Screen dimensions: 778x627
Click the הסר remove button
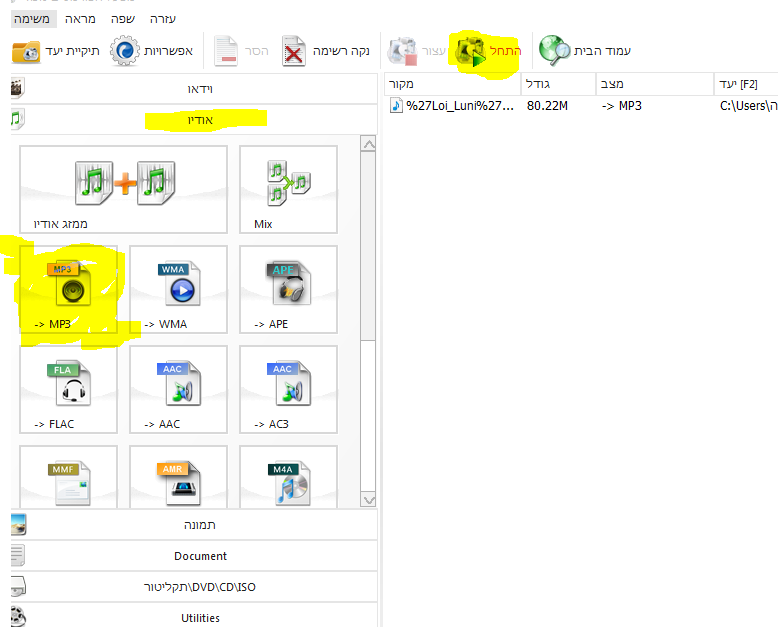[241, 51]
